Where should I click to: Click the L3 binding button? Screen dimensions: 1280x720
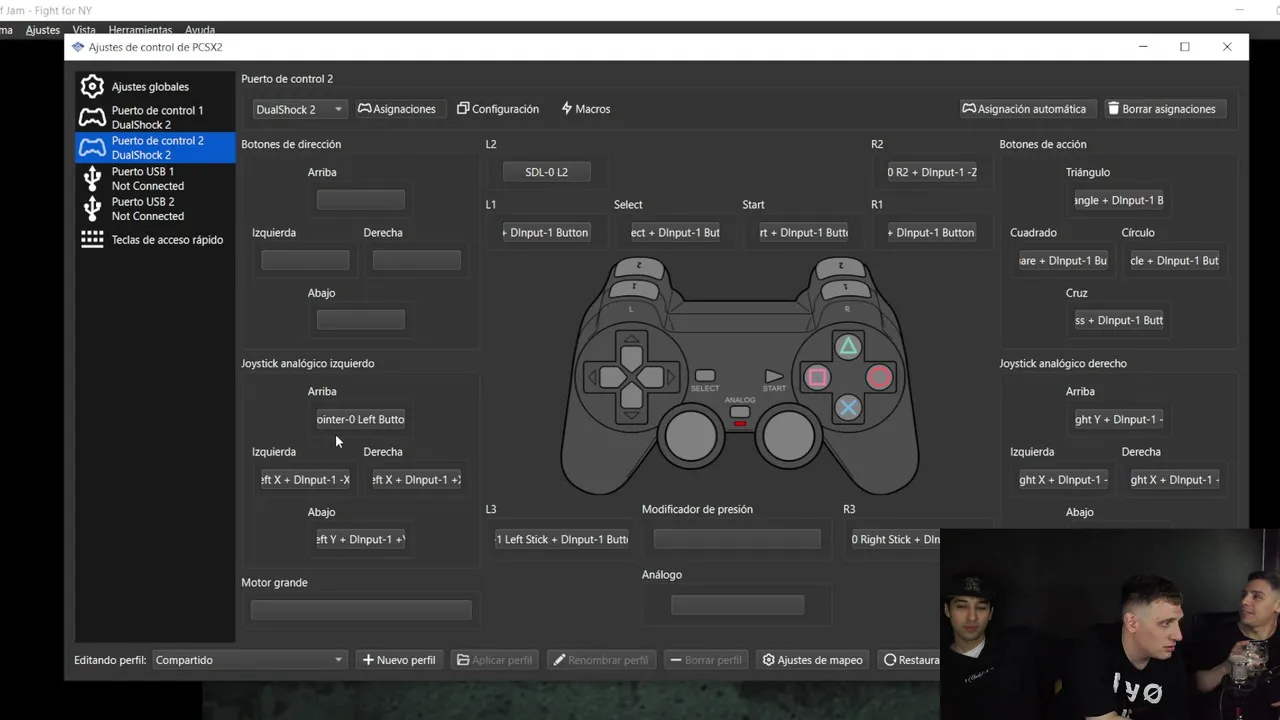(x=561, y=539)
